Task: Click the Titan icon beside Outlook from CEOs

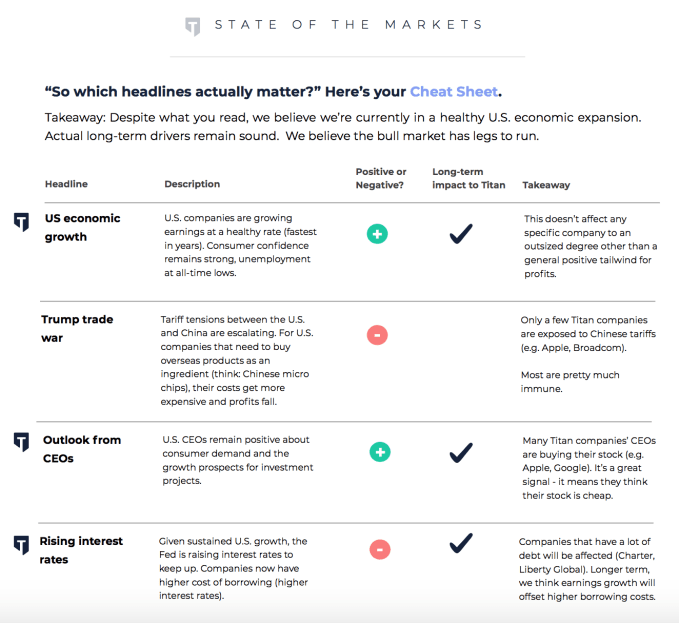Action: click(x=20, y=442)
